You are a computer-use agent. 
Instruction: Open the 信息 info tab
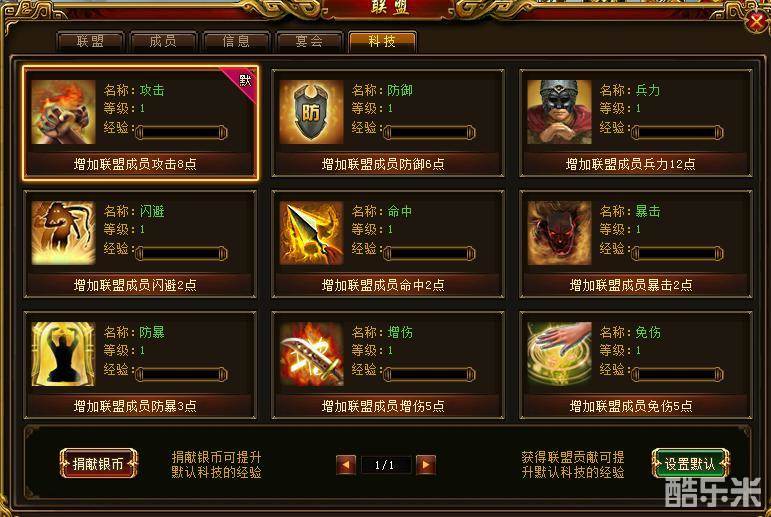(236, 42)
